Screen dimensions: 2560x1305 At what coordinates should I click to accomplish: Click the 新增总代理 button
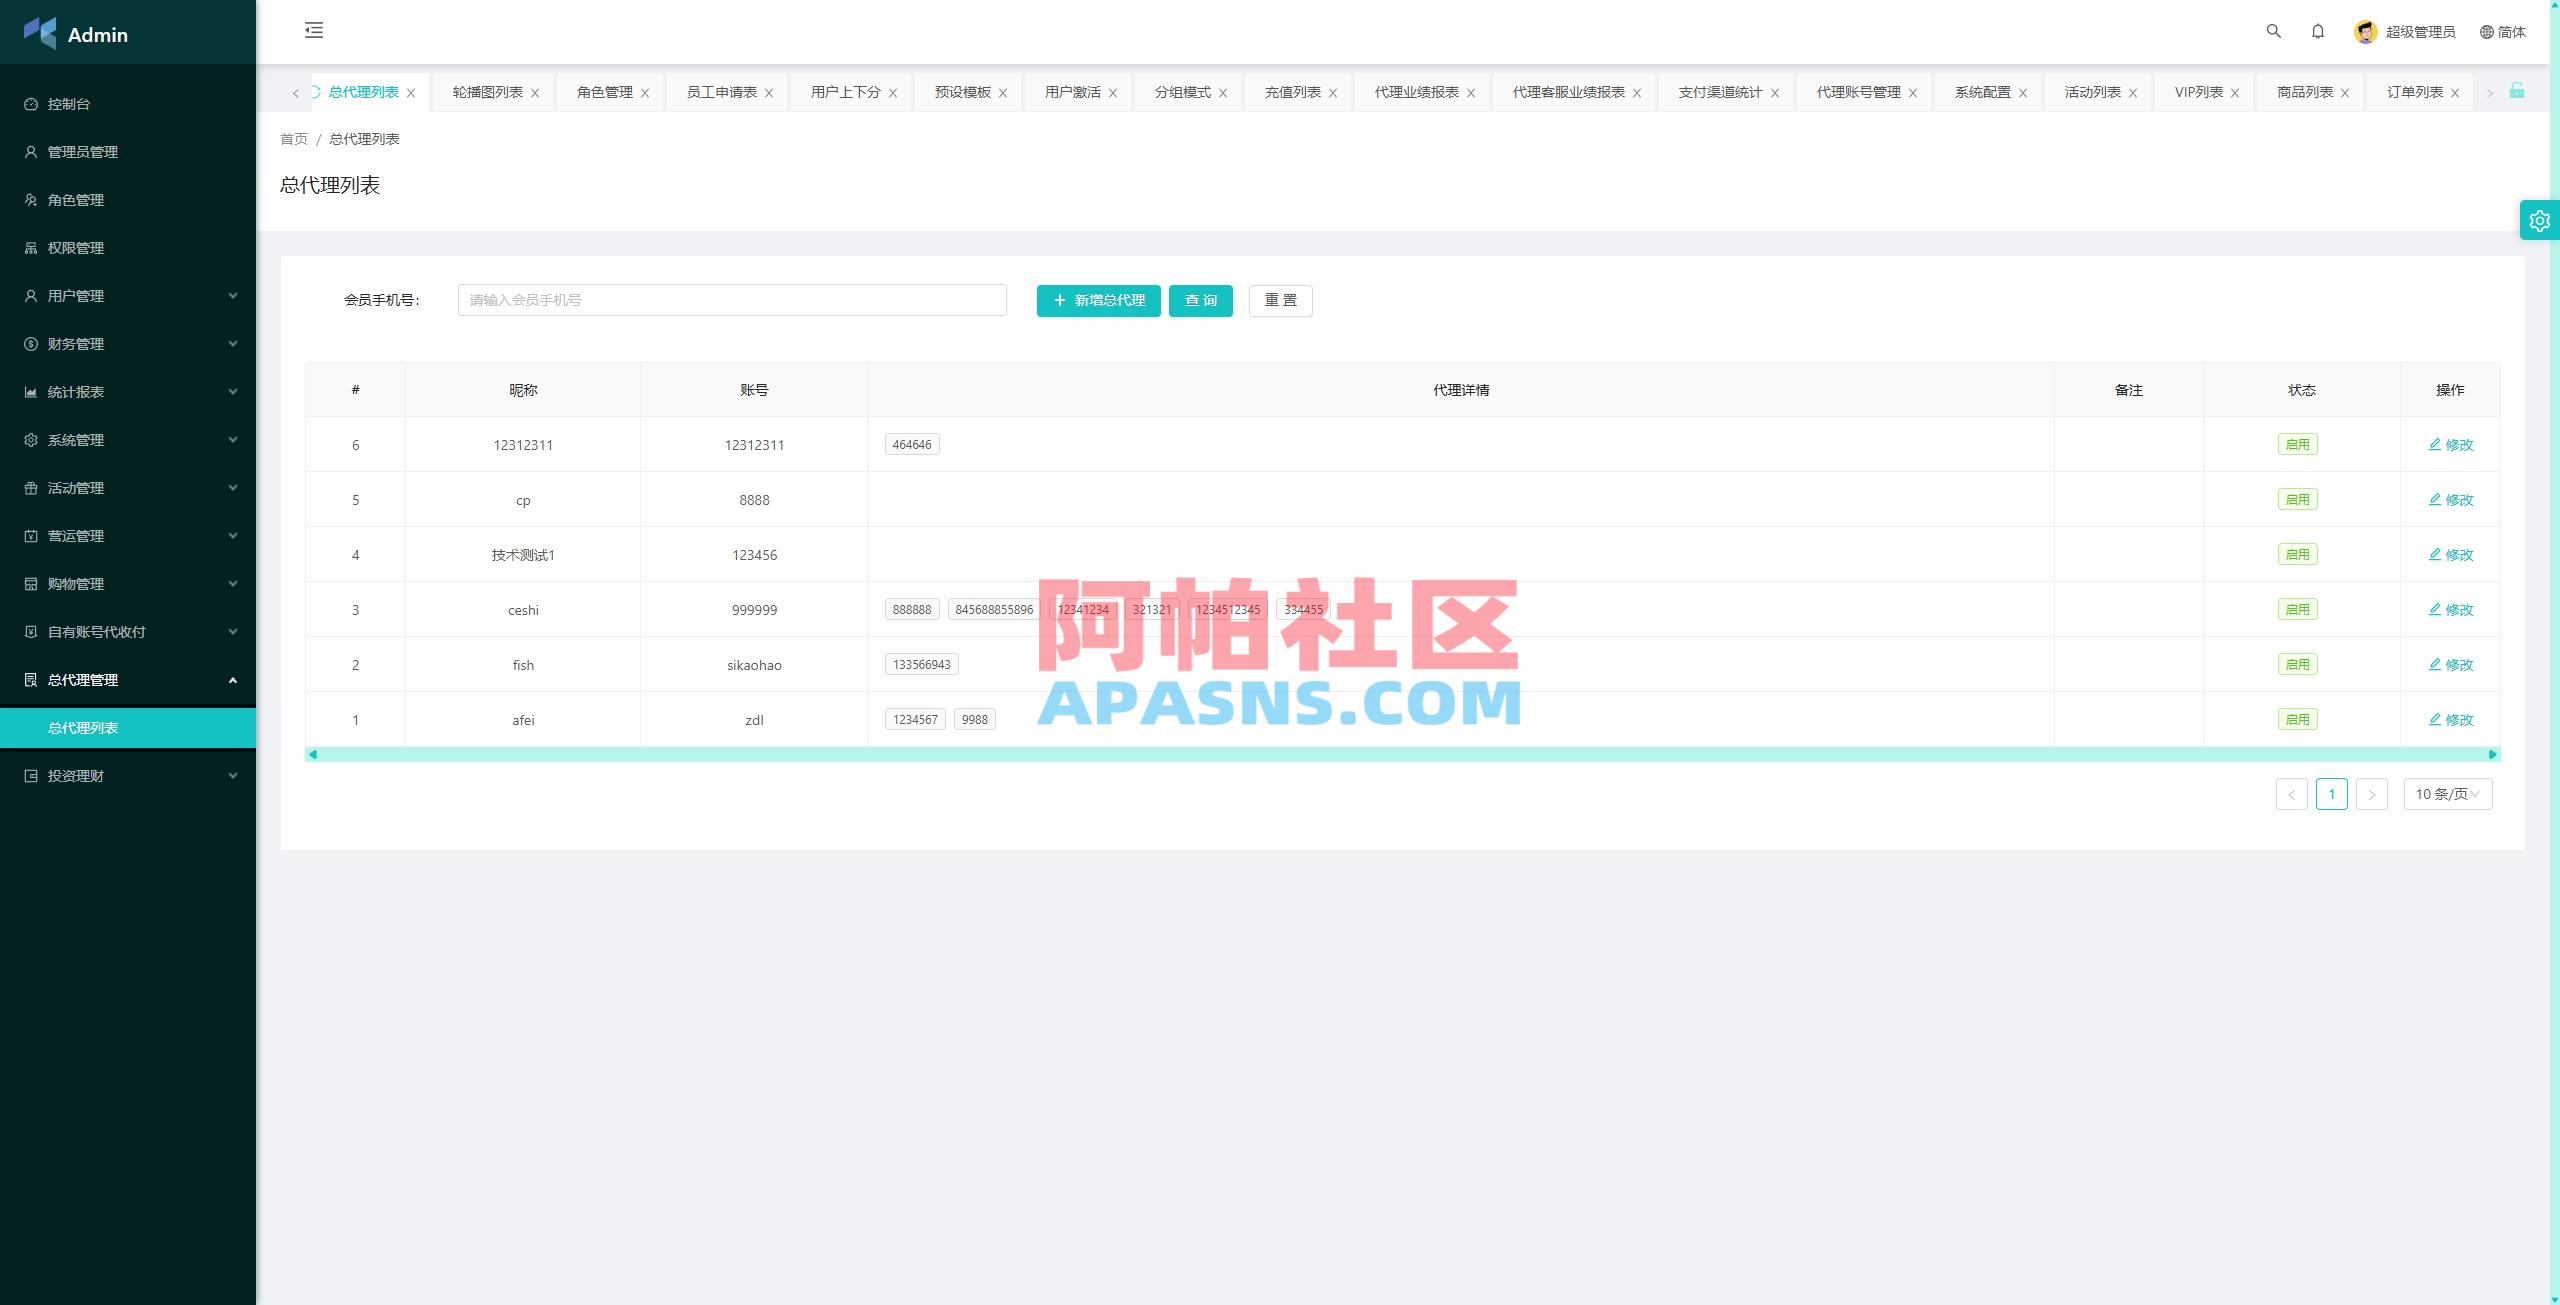click(x=1097, y=300)
